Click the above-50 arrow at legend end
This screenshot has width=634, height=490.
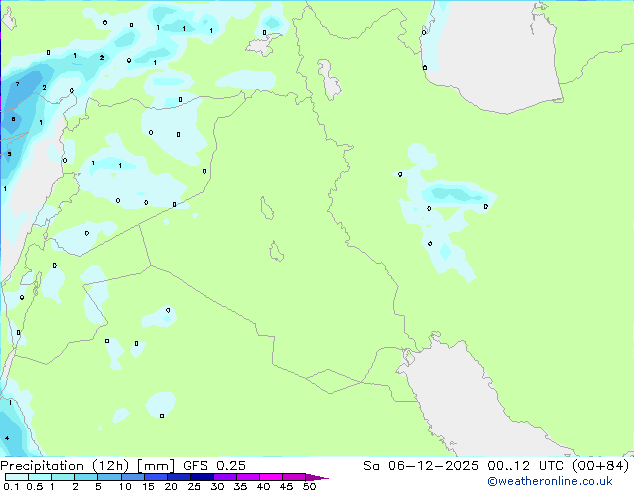tap(317, 477)
